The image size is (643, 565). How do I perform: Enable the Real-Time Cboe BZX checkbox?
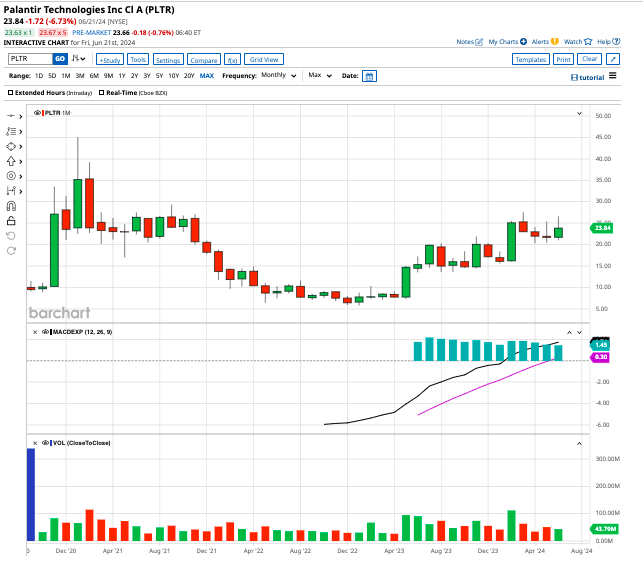pyautogui.click(x=101, y=93)
